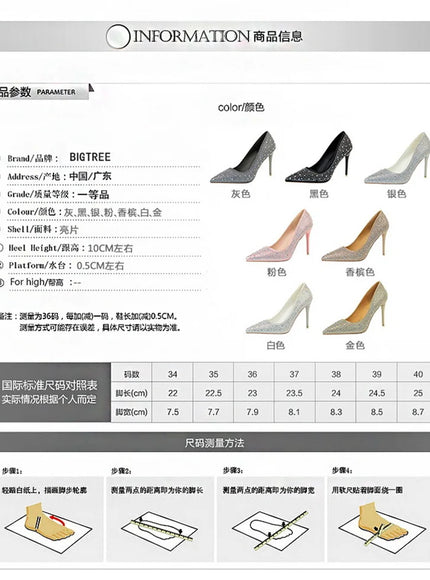Screen dimensions: 430x580
Task: Click the 8.3 foot width cell
Action: pos(336,412)
